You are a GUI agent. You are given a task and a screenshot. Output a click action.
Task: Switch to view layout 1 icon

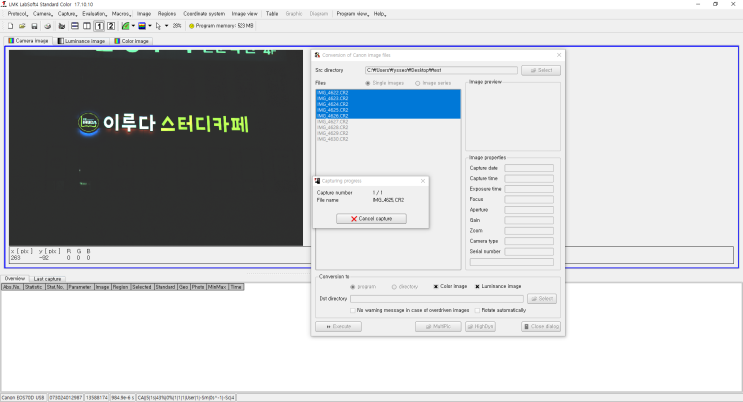click(x=99, y=26)
